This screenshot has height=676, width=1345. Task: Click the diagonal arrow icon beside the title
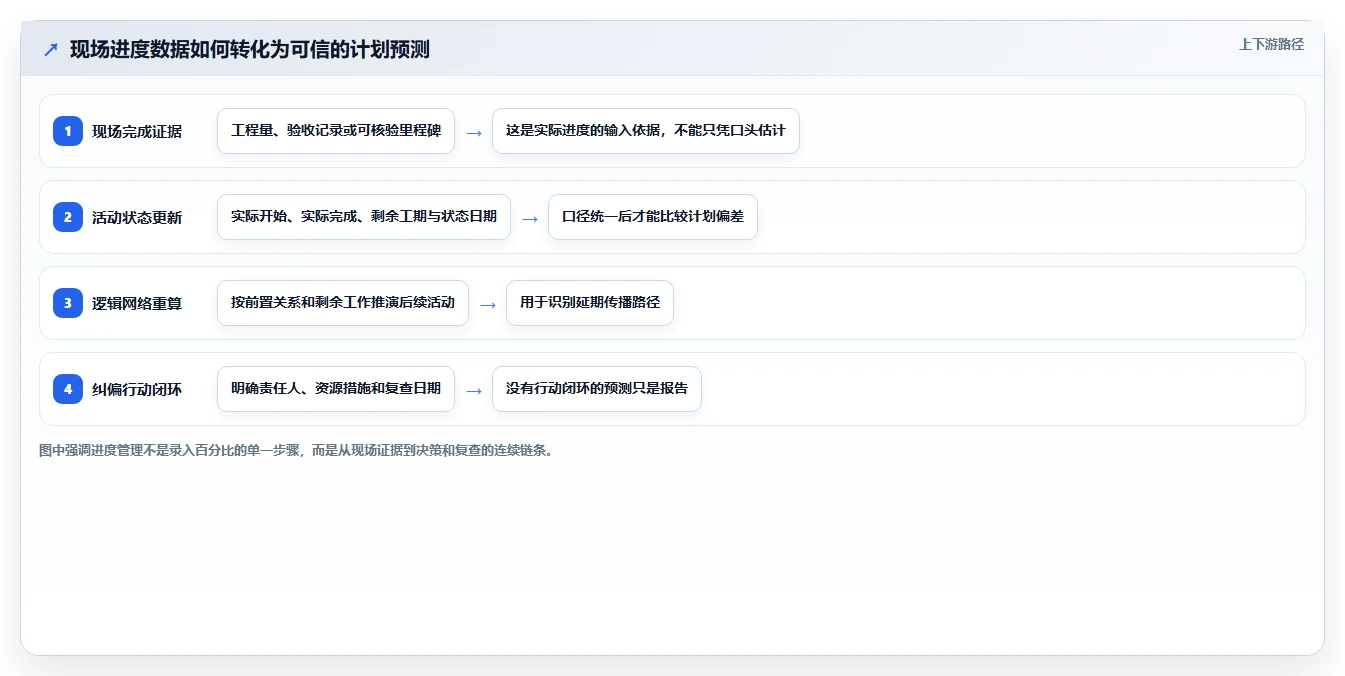50,49
